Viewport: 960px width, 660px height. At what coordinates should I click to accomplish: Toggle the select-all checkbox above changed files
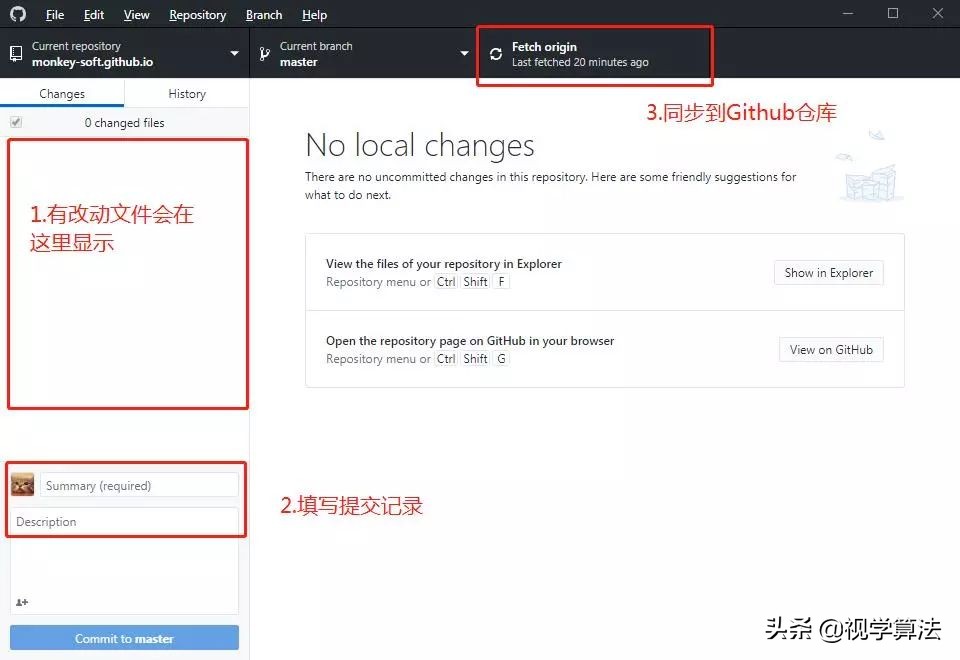pos(16,121)
